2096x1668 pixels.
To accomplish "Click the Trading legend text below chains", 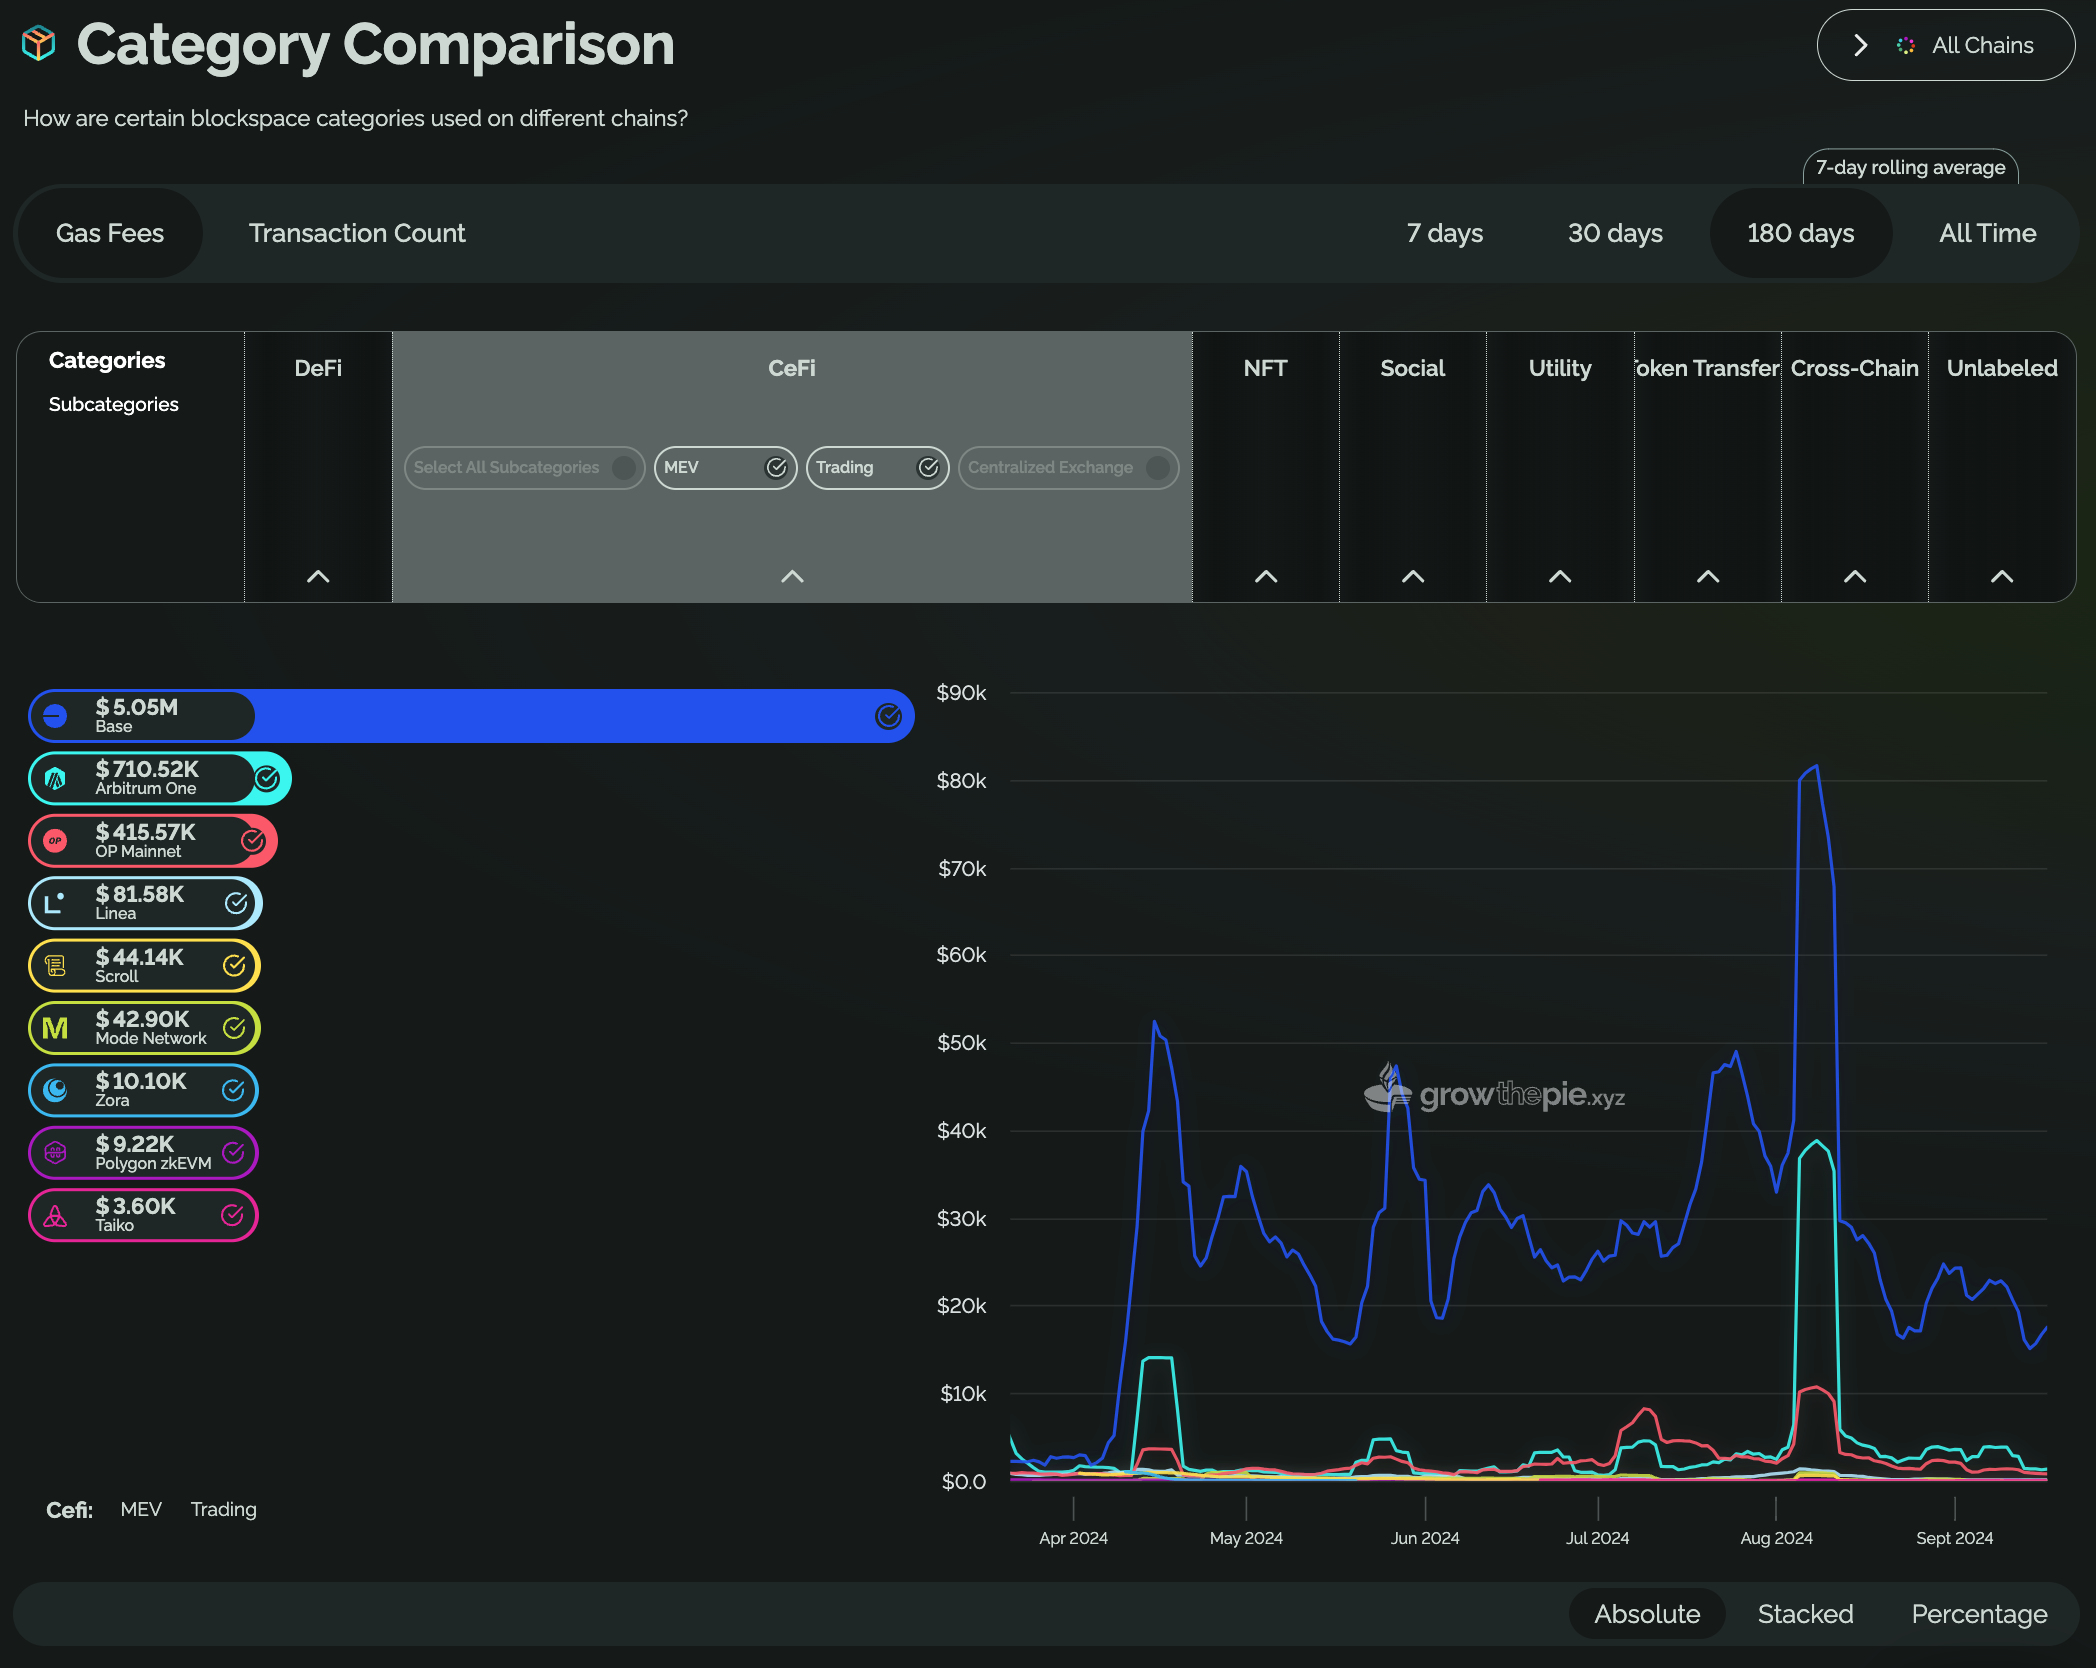I will 224,1509.
